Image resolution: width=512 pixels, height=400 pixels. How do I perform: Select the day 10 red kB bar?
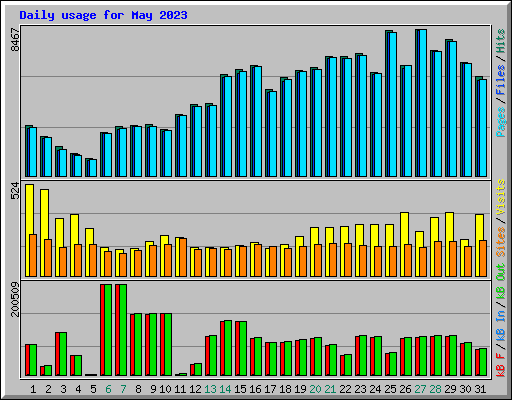tap(162, 345)
